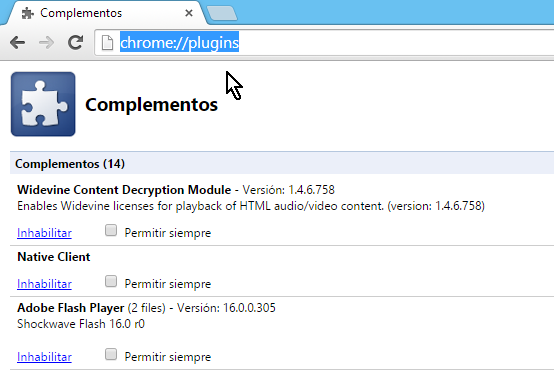Click the Native Client plugin name
This screenshot has width=554, height=370.
pos(54,257)
